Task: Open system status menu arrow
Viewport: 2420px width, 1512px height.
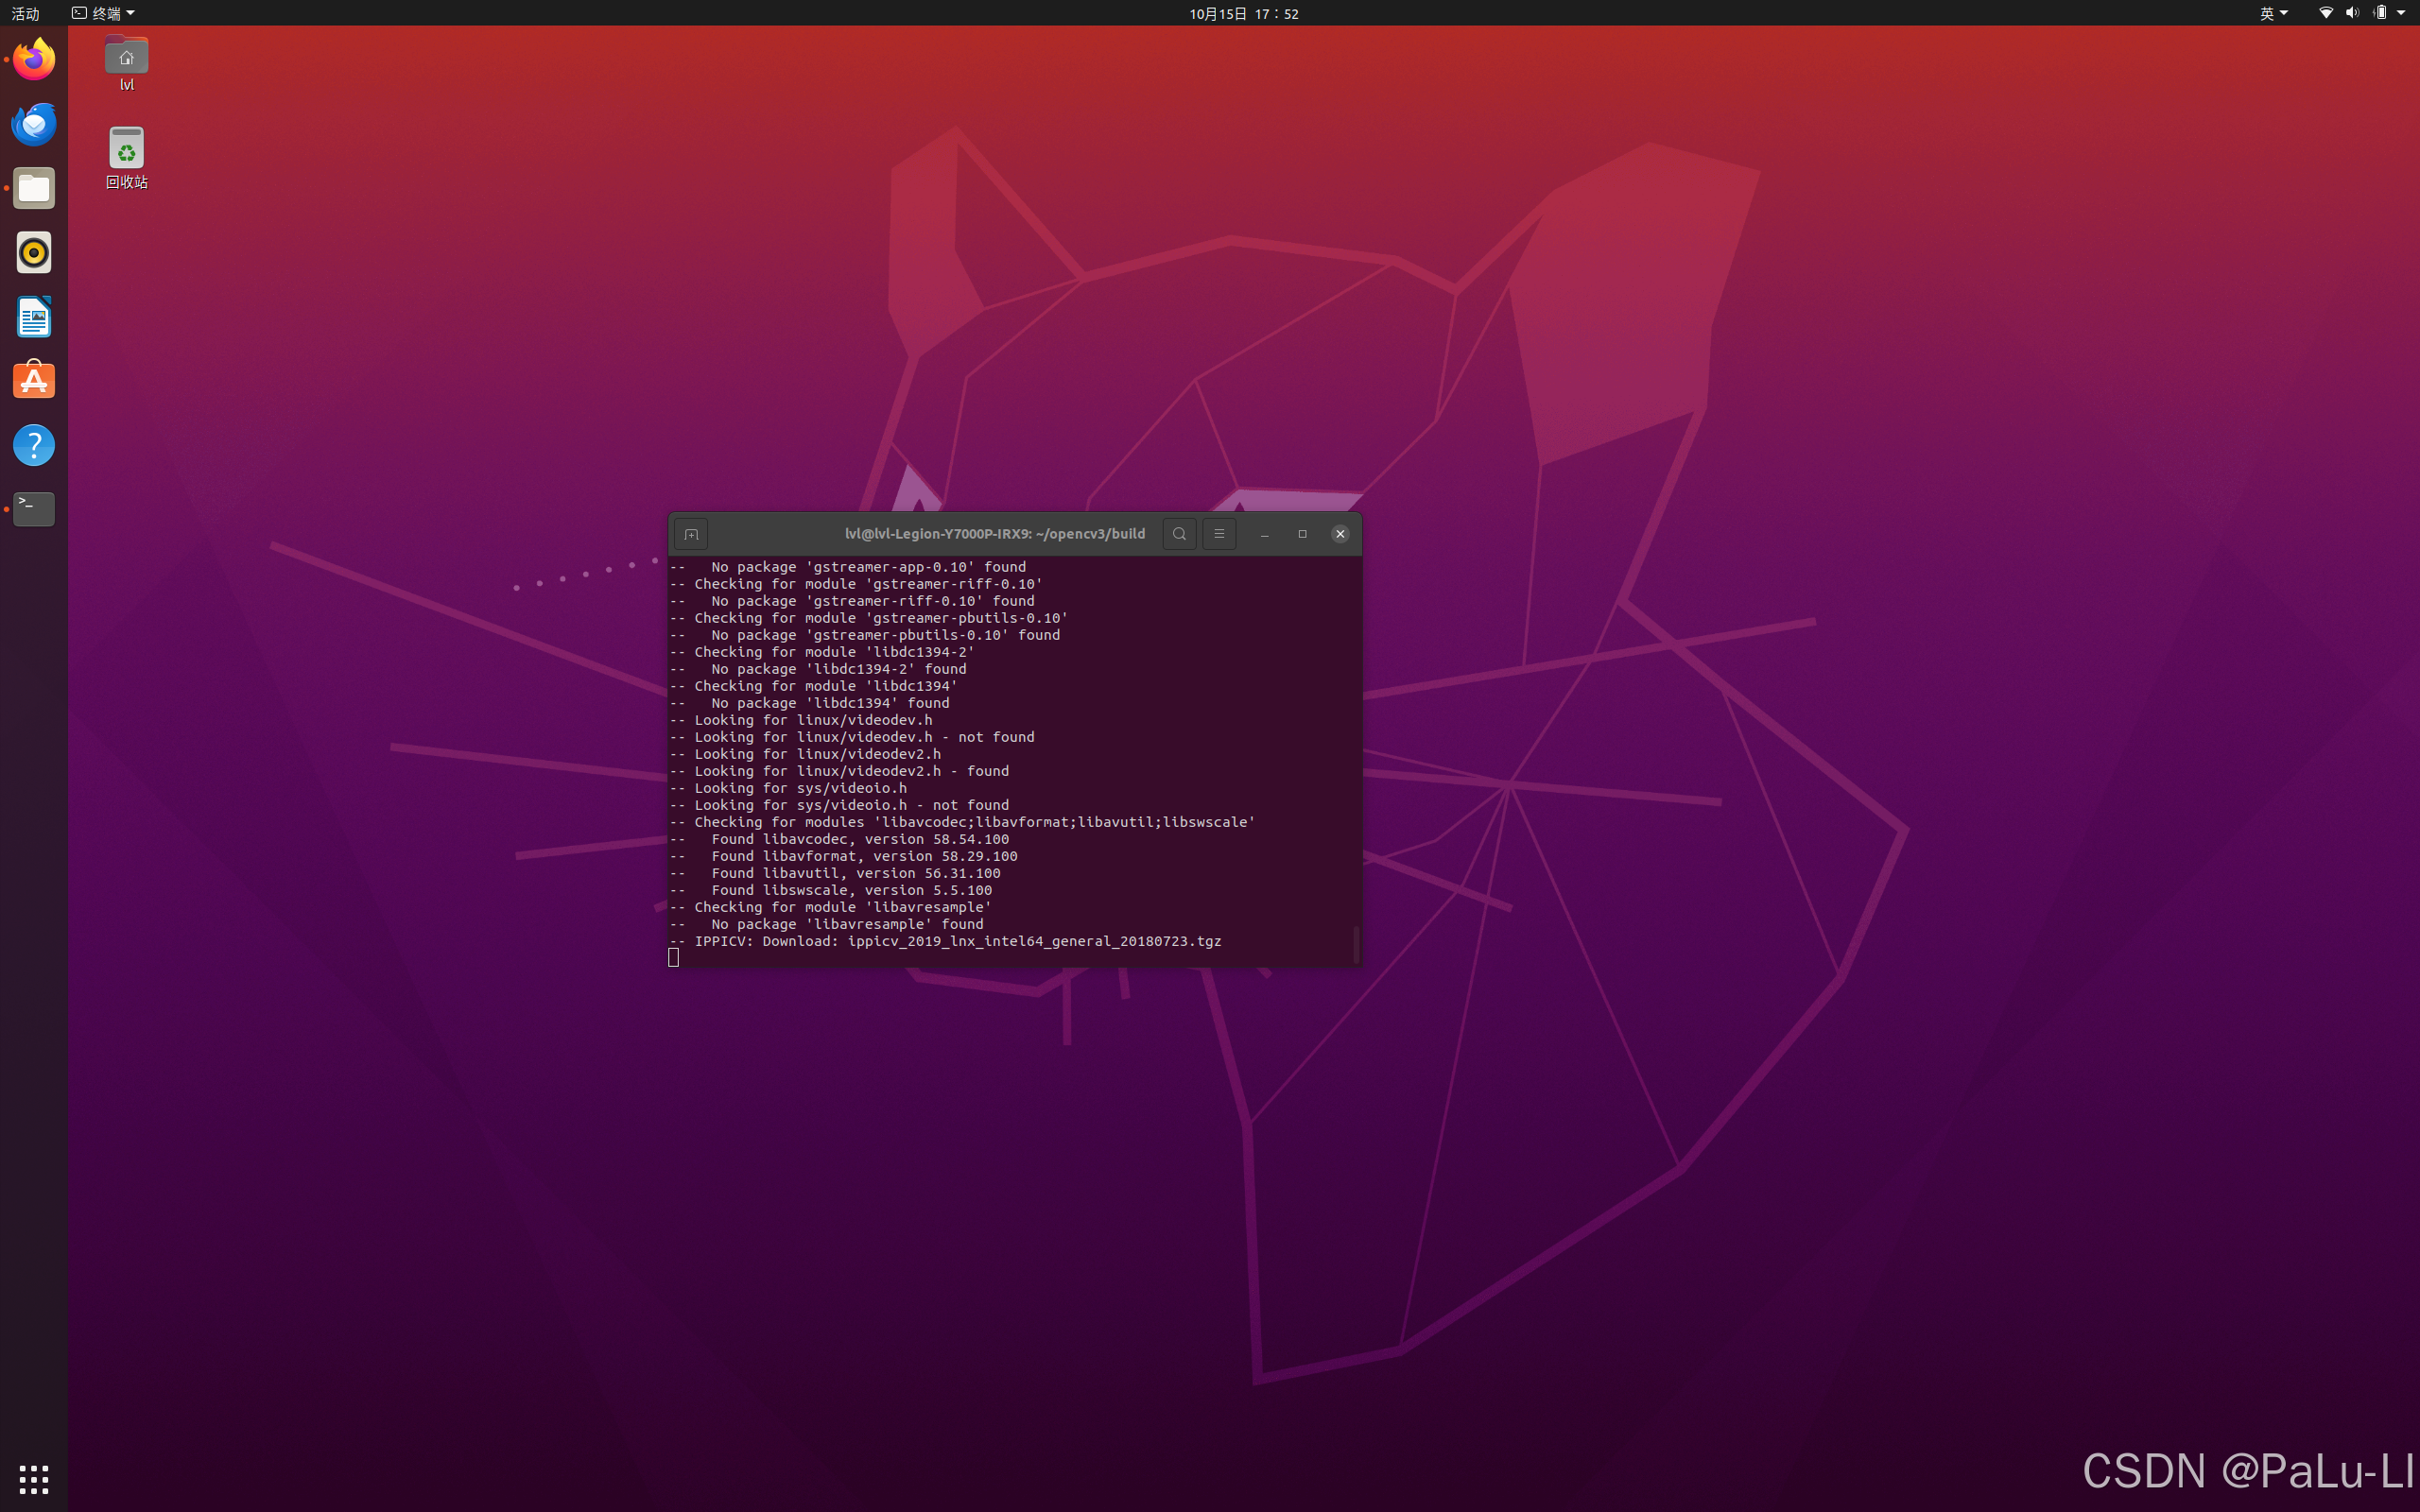Action: [2401, 13]
